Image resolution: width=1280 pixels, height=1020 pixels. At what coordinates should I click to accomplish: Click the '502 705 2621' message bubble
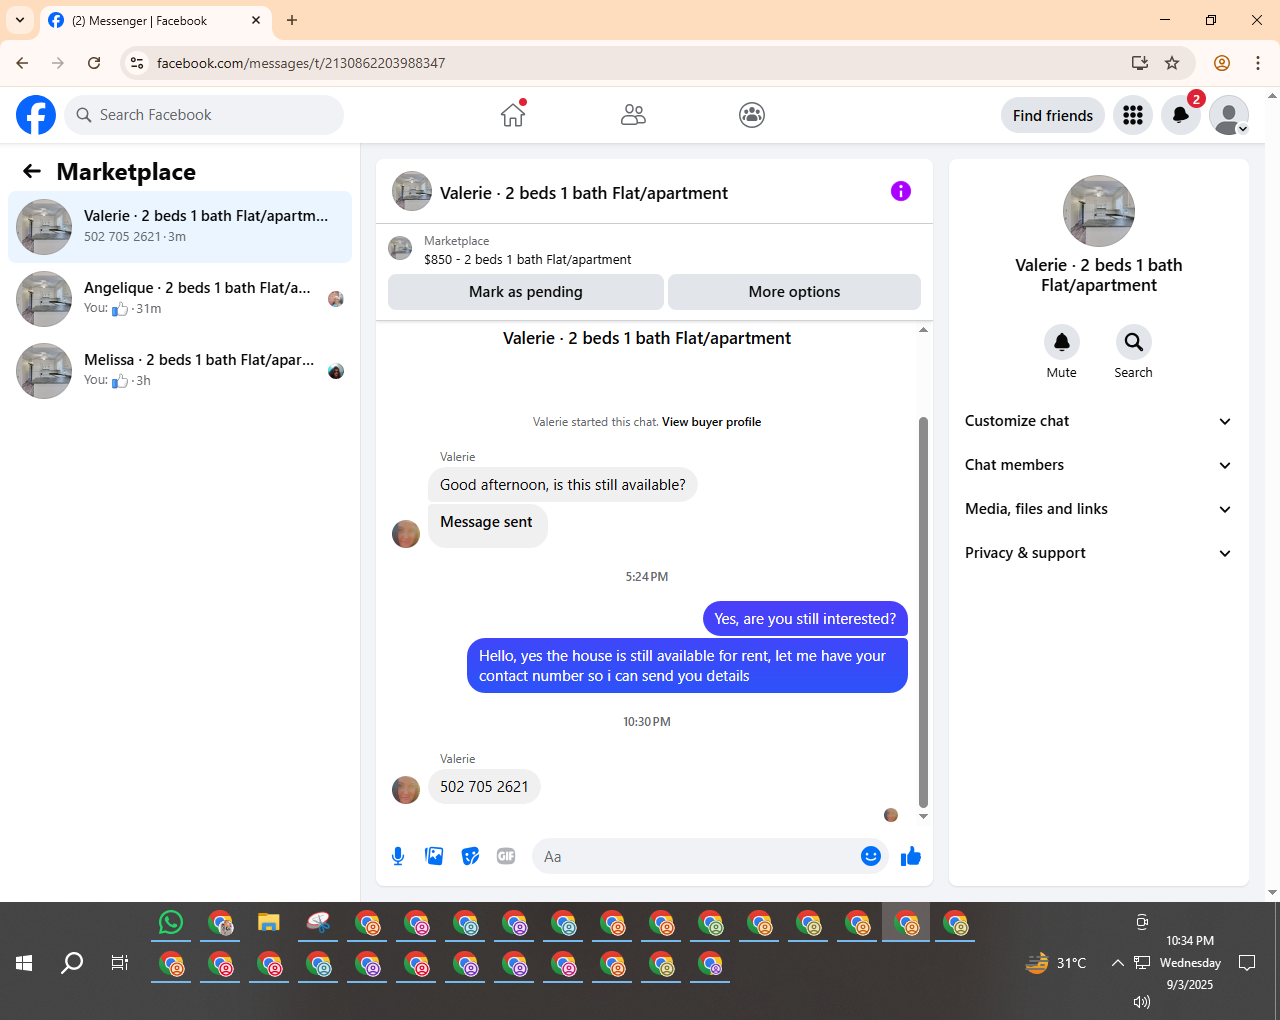tap(484, 787)
